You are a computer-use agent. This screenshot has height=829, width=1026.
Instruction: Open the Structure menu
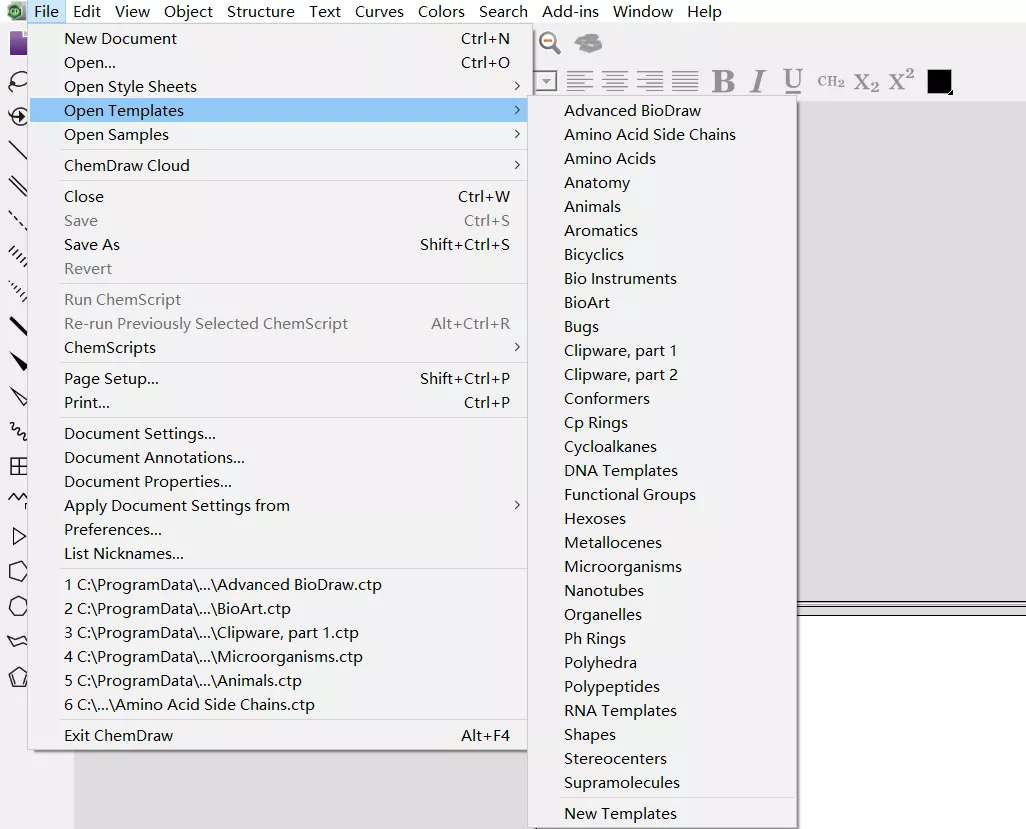click(260, 11)
